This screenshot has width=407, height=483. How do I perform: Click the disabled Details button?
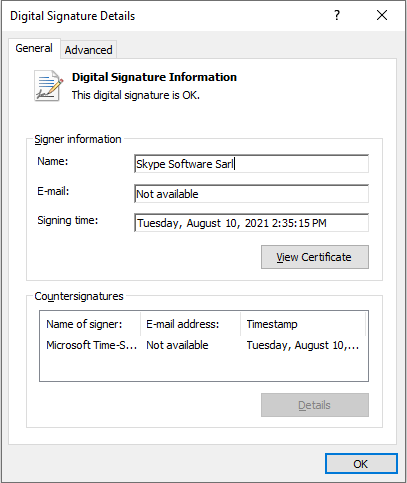pos(315,405)
